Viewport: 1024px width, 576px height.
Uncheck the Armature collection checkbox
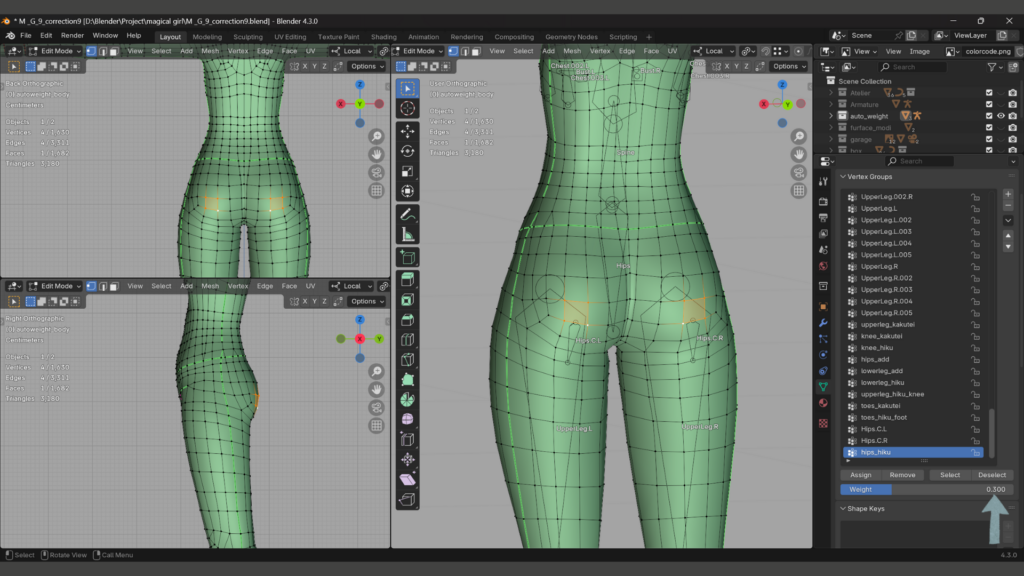click(989, 104)
